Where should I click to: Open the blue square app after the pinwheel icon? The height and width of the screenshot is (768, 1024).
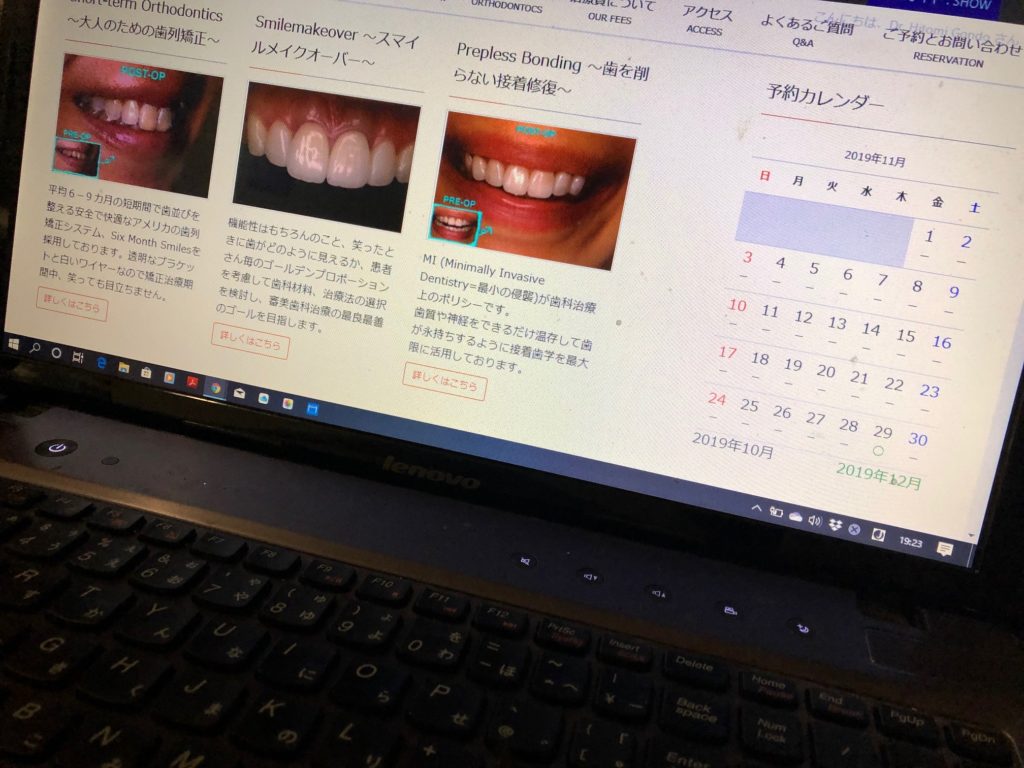312,409
